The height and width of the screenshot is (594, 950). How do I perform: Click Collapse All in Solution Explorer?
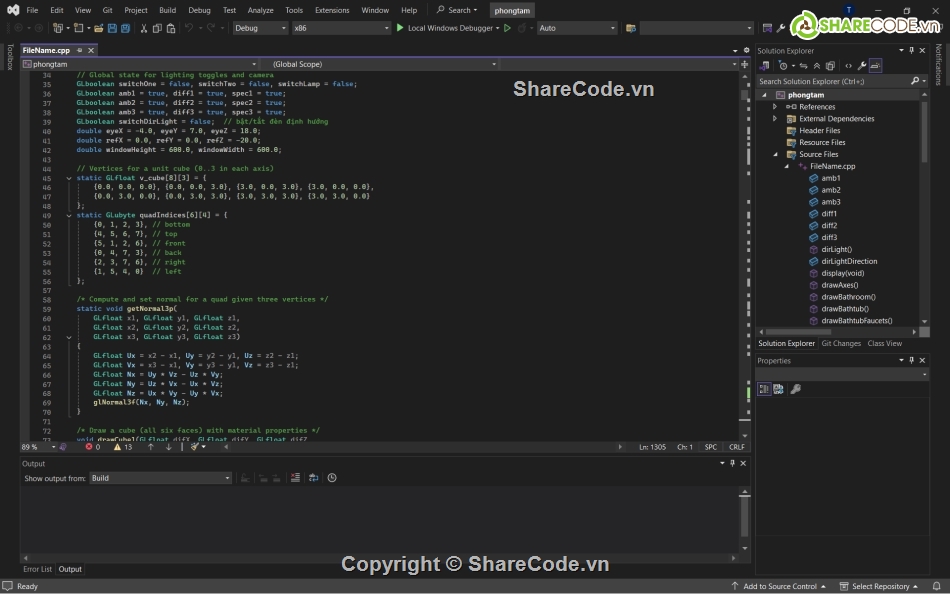point(817,65)
